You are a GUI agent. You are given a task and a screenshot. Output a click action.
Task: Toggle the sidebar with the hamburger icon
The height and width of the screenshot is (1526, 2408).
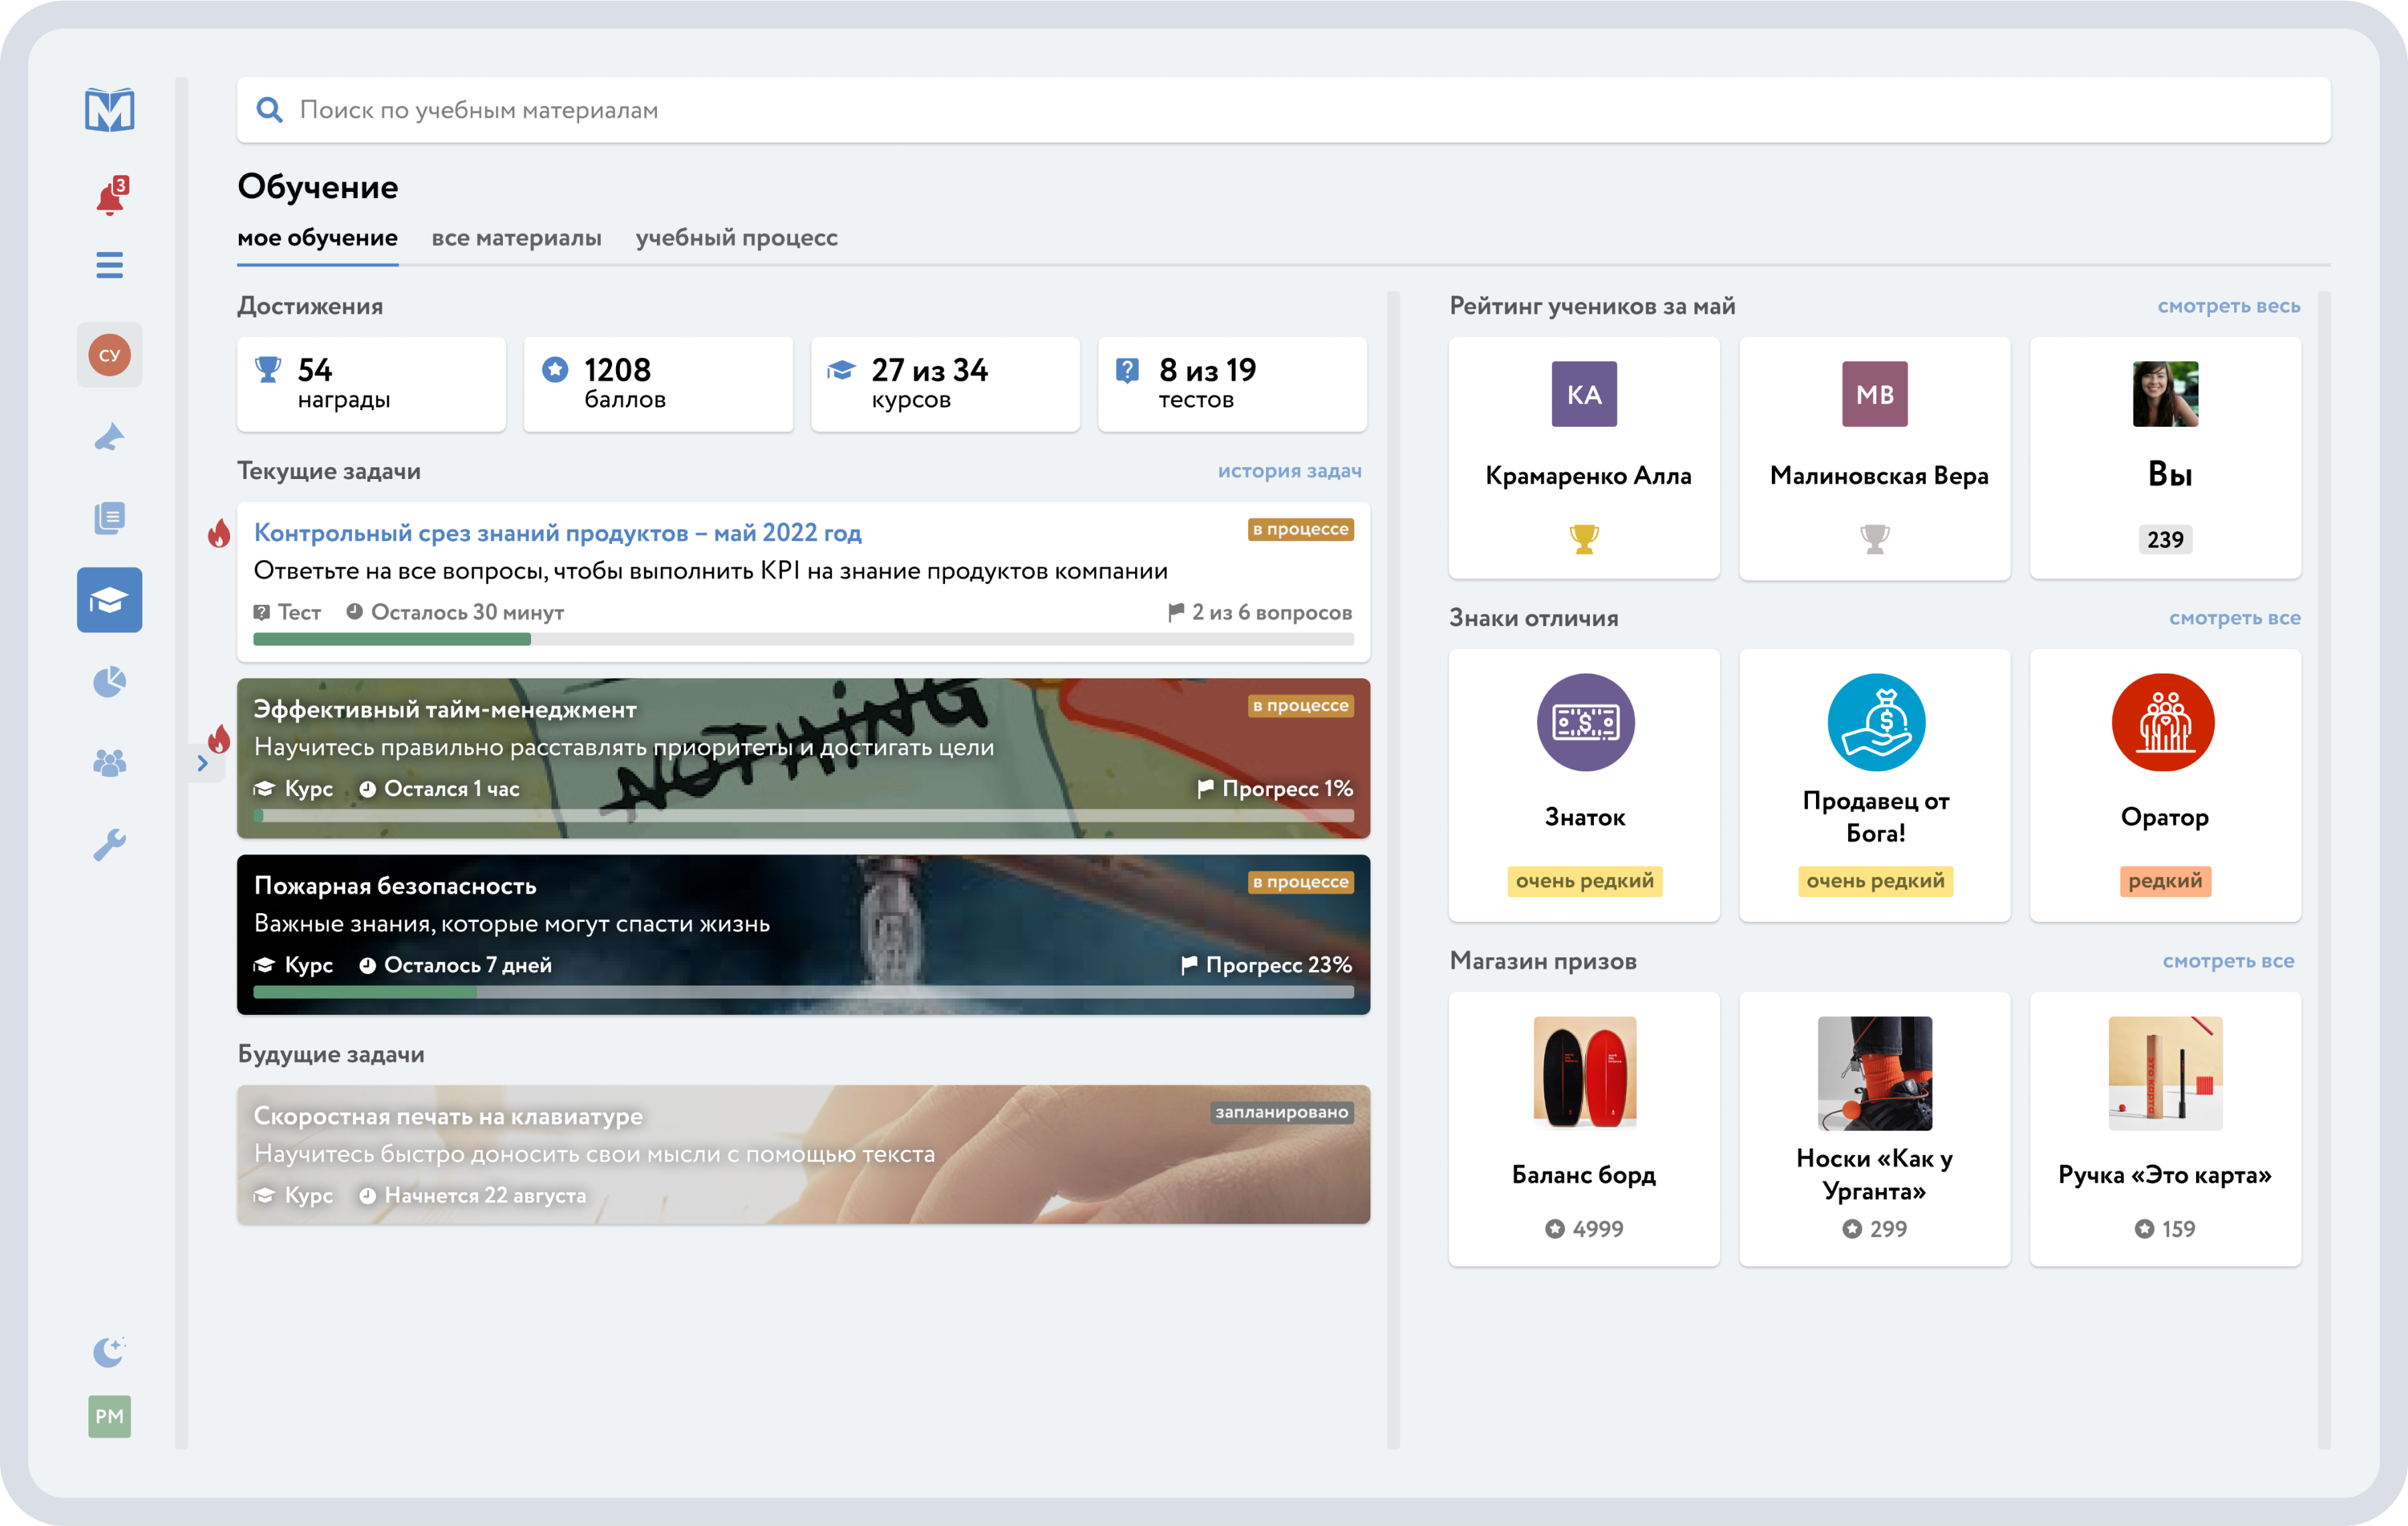coord(110,265)
